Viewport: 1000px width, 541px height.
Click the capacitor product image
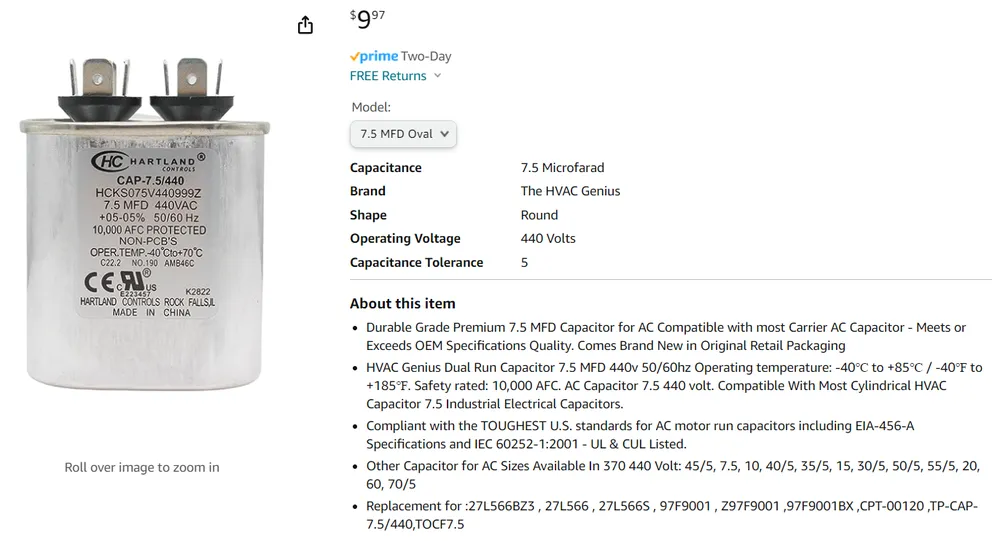pyautogui.click(x=143, y=230)
